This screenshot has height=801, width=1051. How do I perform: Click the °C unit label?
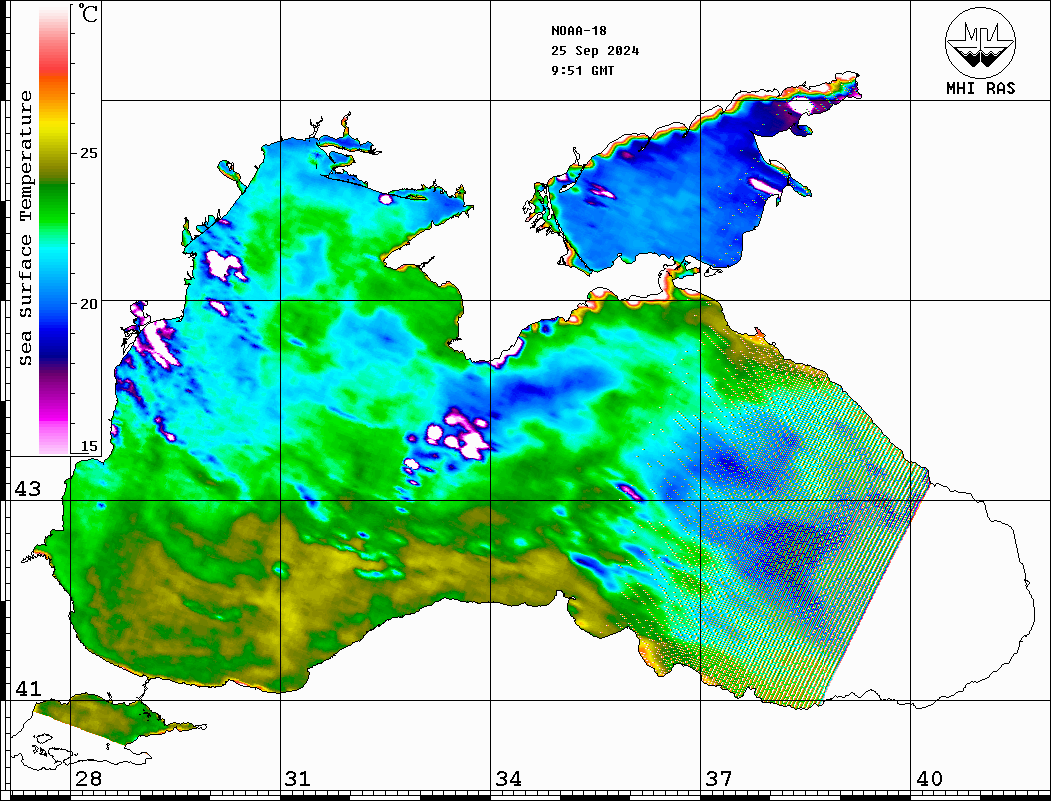(88, 13)
